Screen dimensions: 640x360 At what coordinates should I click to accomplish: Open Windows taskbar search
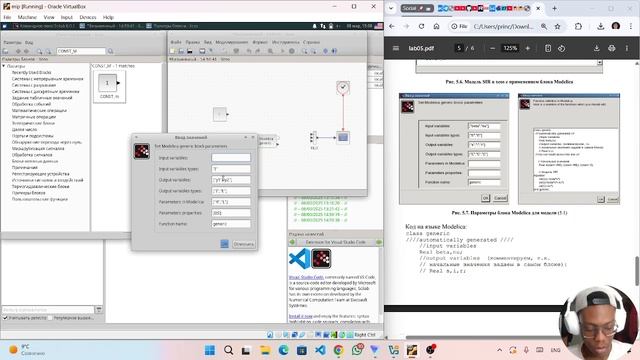[229, 350]
